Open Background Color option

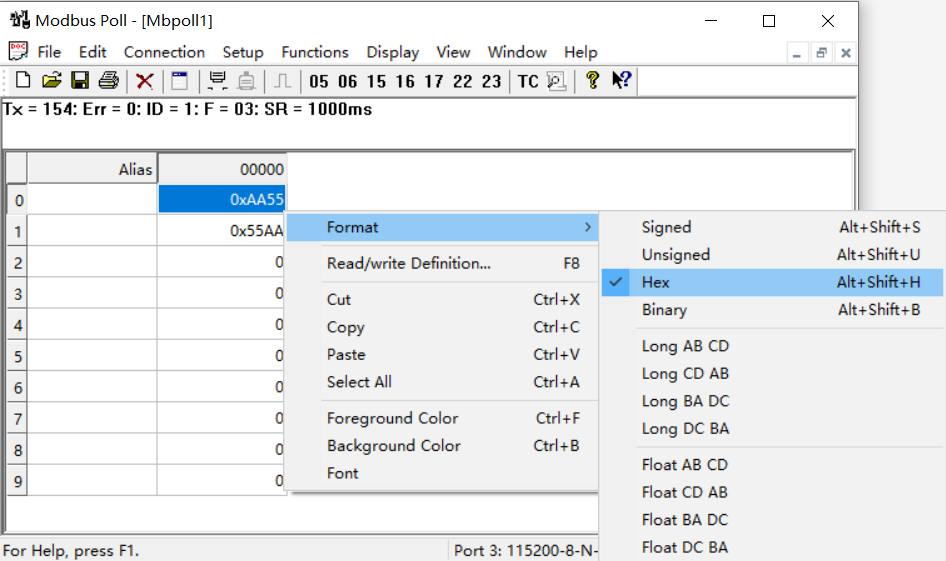pyautogui.click(x=442, y=446)
